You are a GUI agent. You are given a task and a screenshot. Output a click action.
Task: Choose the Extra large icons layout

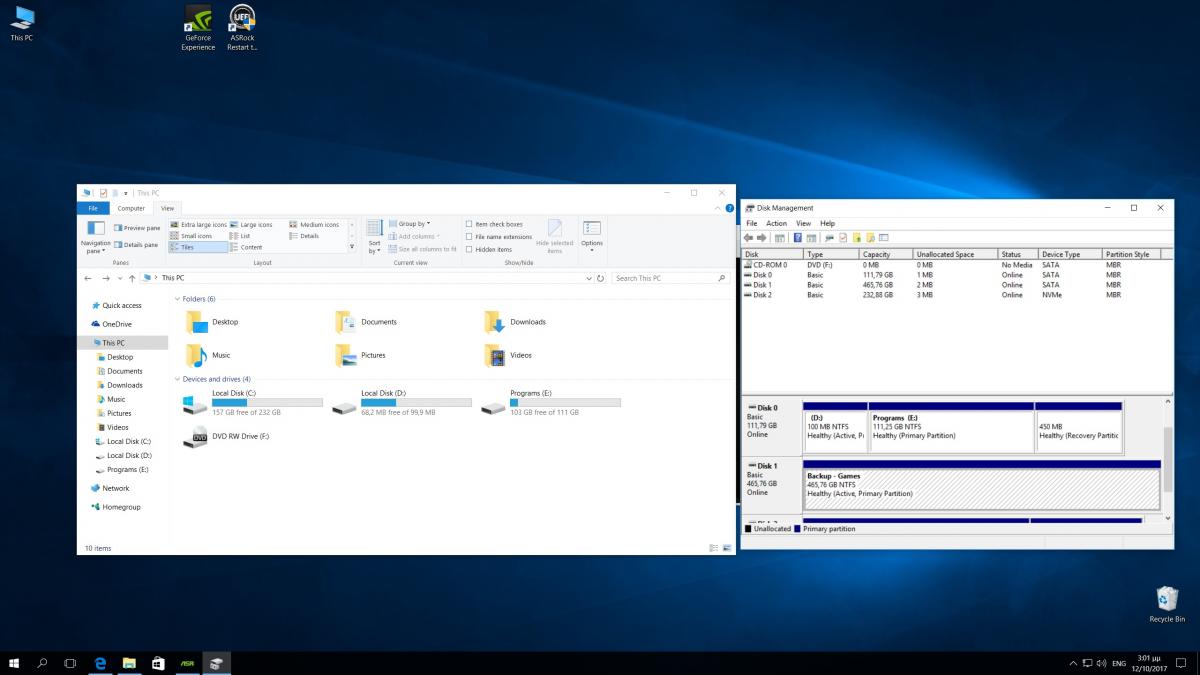click(198, 225)
